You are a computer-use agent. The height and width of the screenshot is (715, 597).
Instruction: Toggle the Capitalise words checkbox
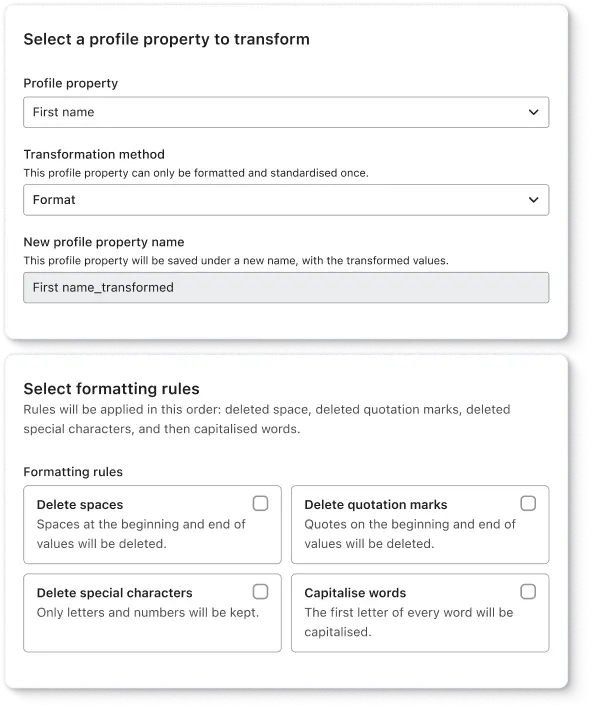coord(528,592)
